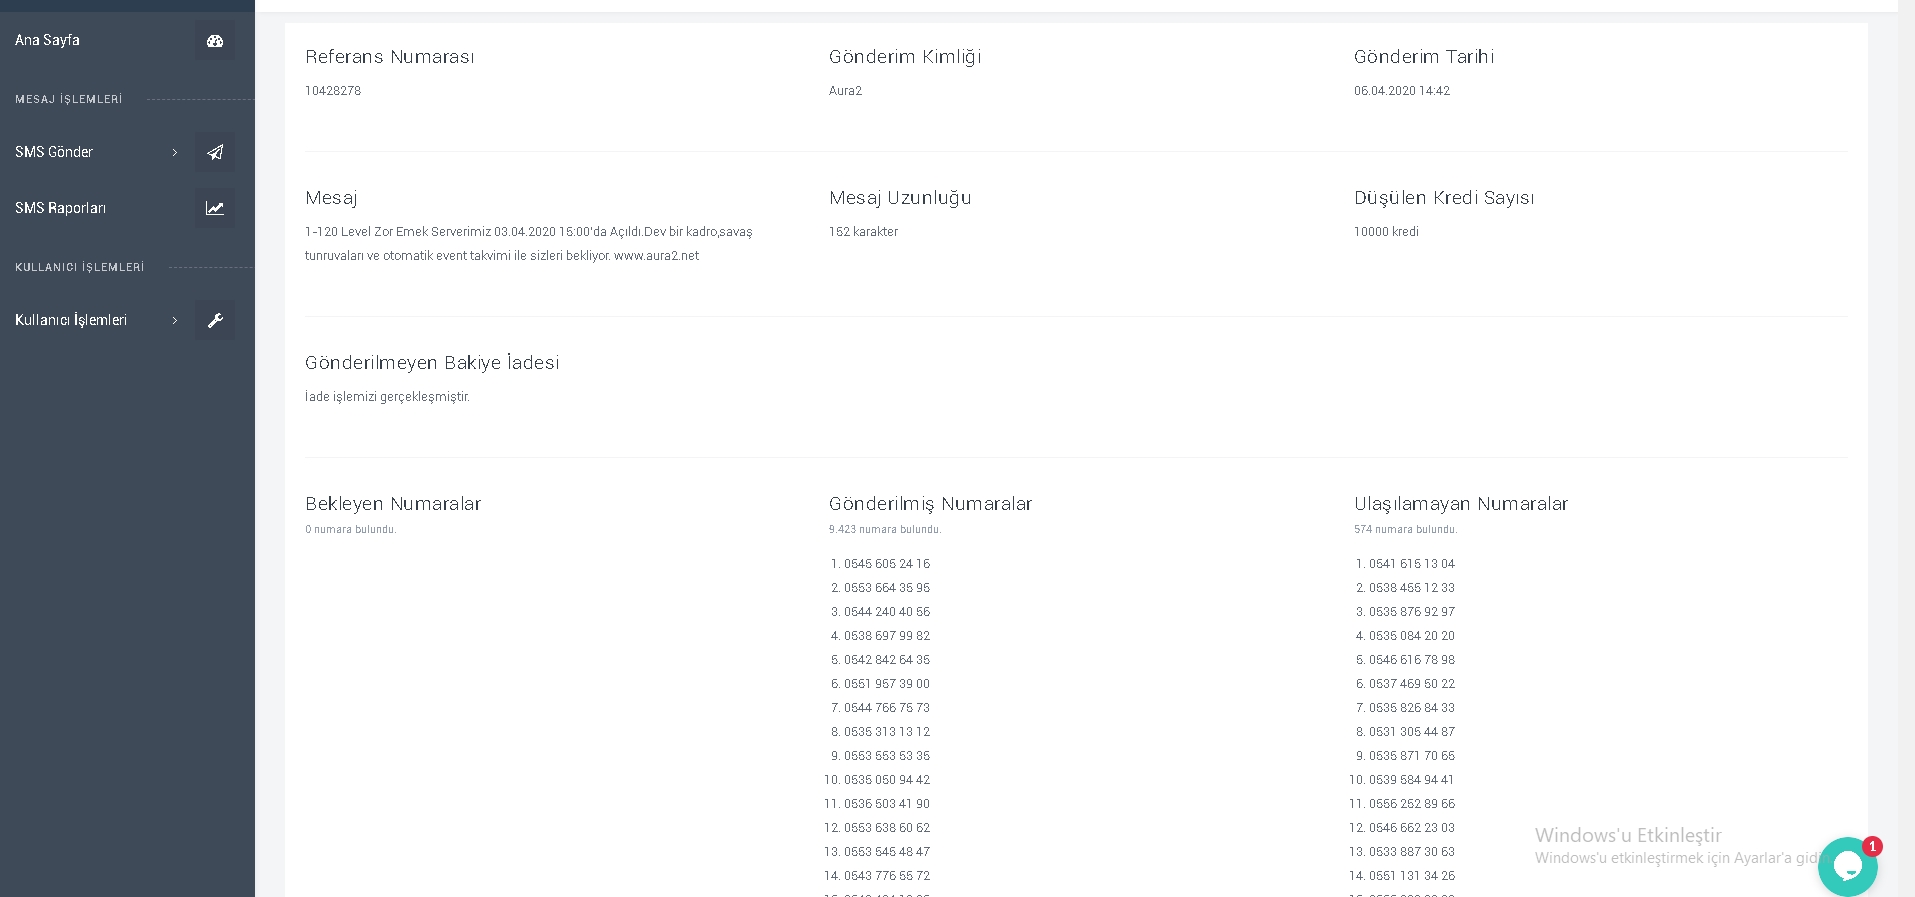Click the Ulaşılamayan Numaralar heading
Image resolution: width=1915 pixels, height=897 pixels.
click(x=1461, y=504)
